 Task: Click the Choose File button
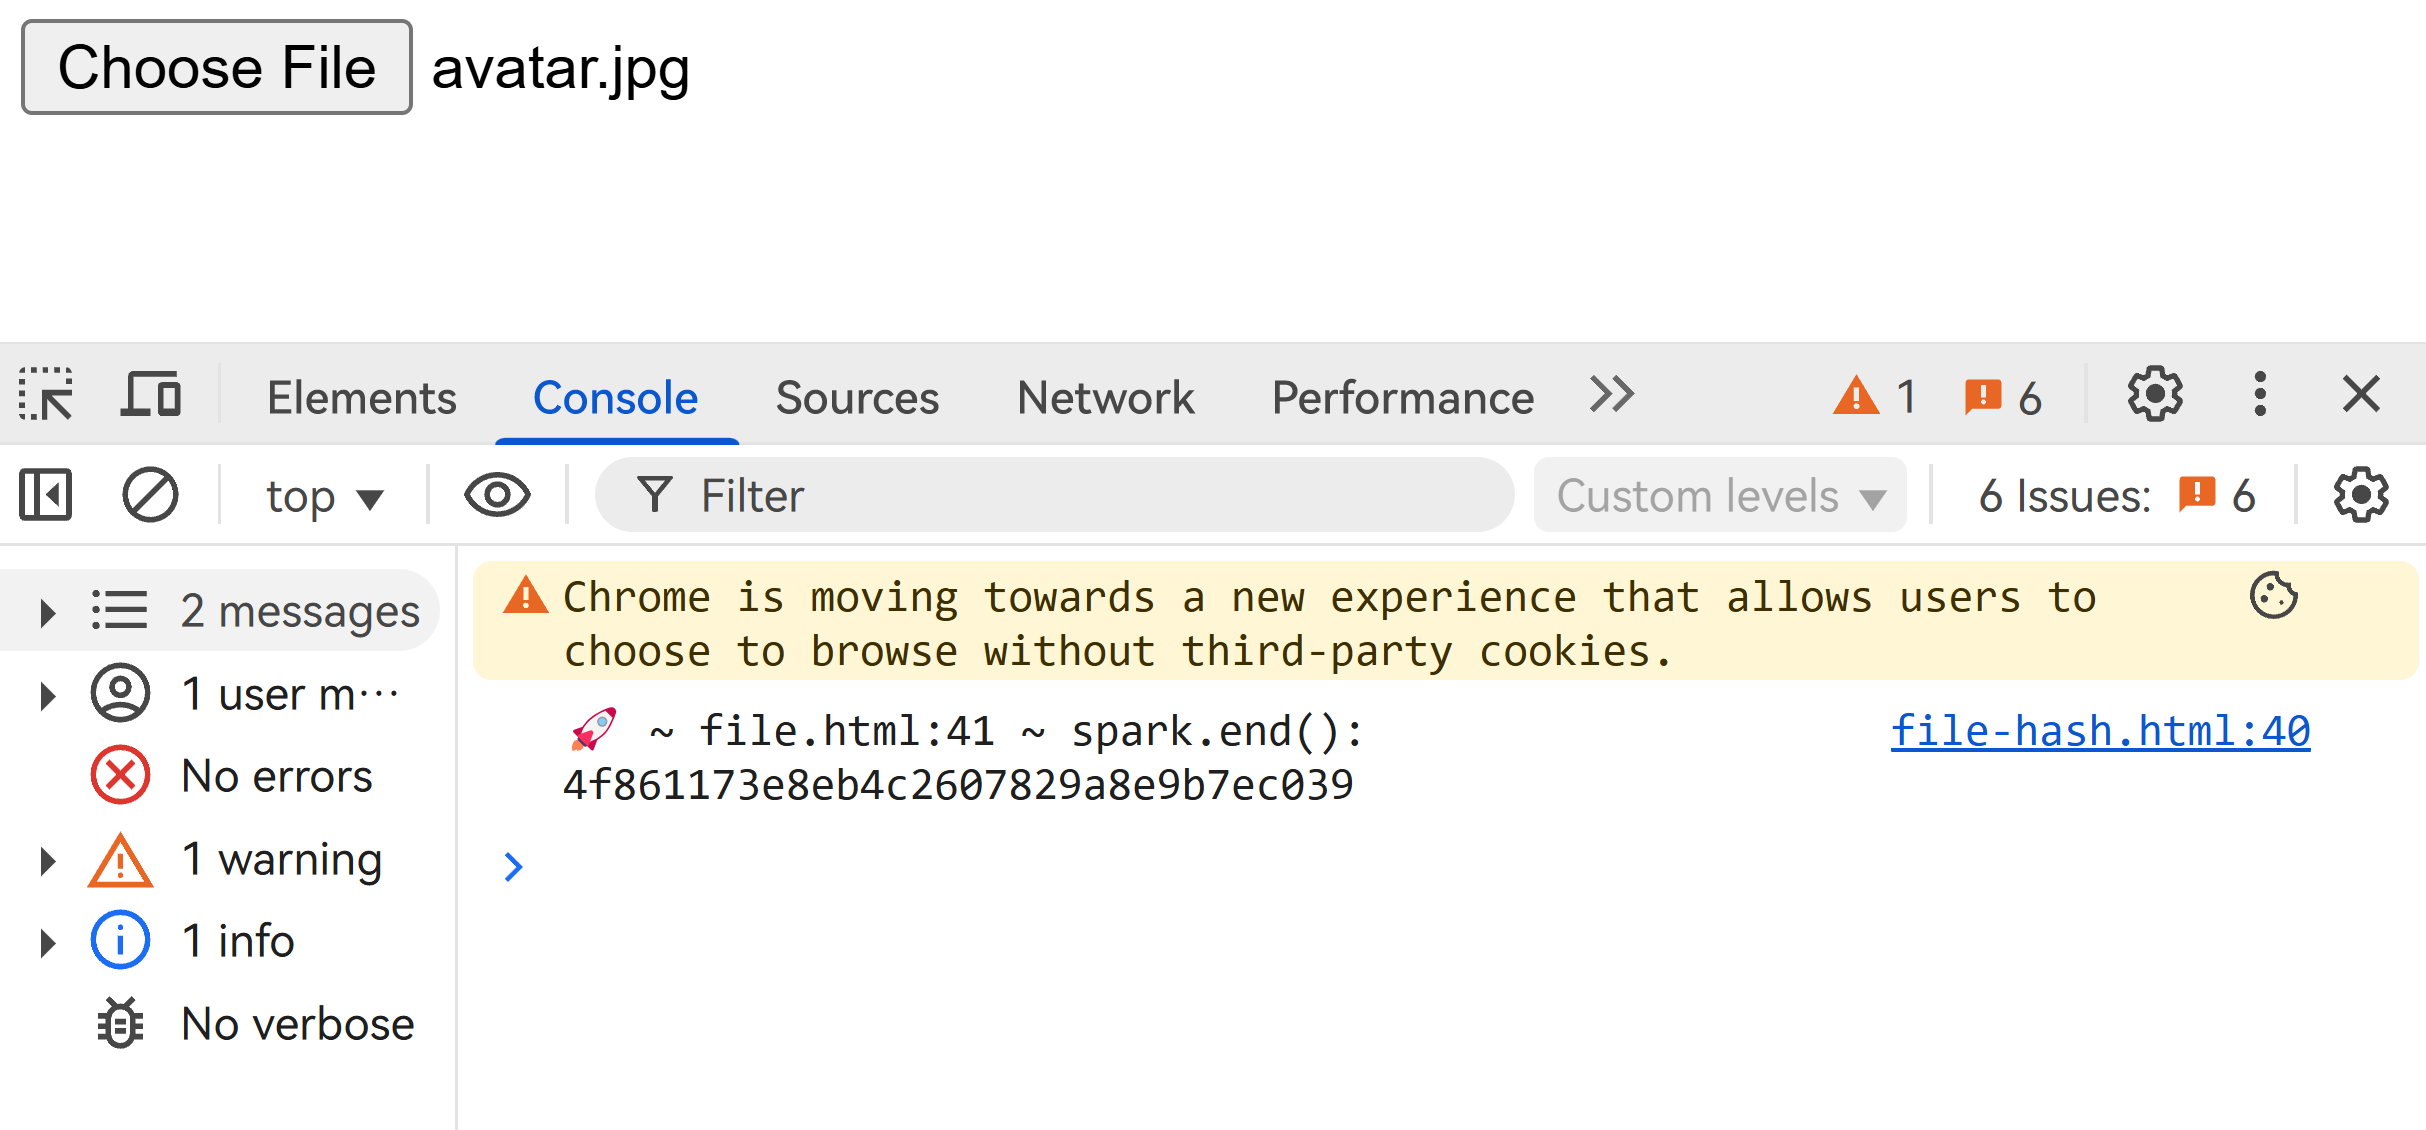pos(217,67)
